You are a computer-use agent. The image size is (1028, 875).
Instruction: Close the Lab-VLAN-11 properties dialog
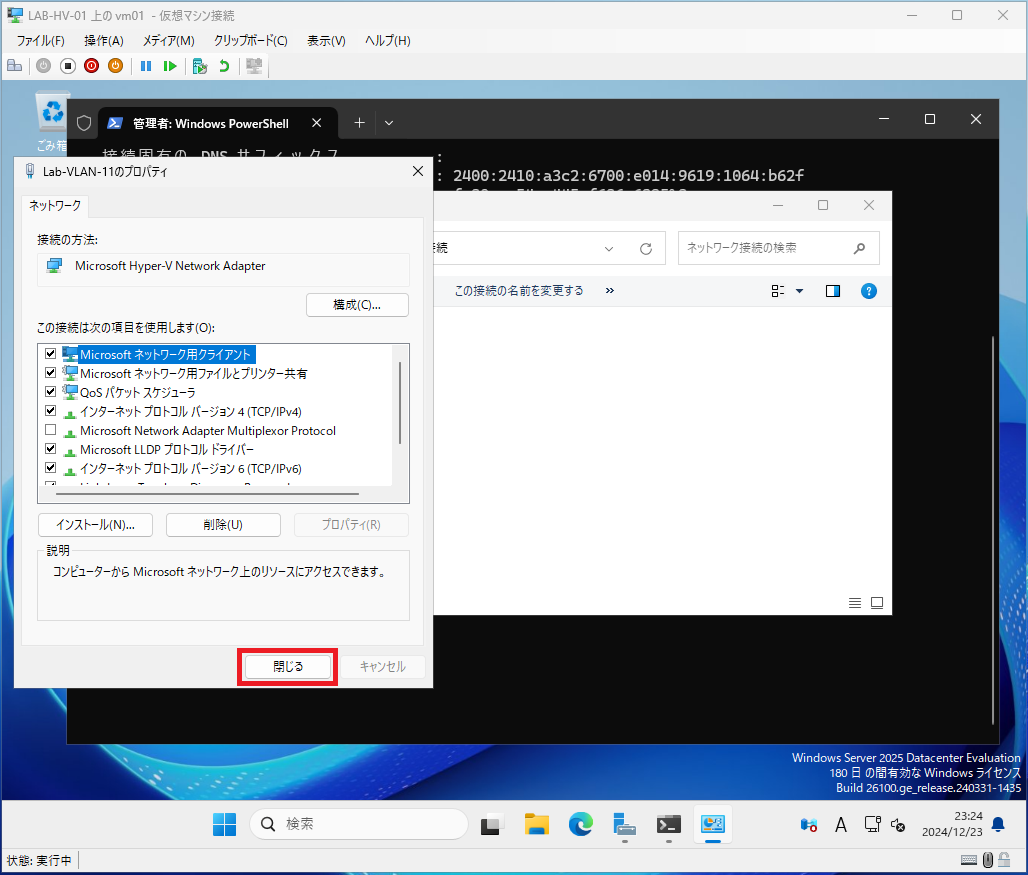pyautogui.click(x=418, y=171)
